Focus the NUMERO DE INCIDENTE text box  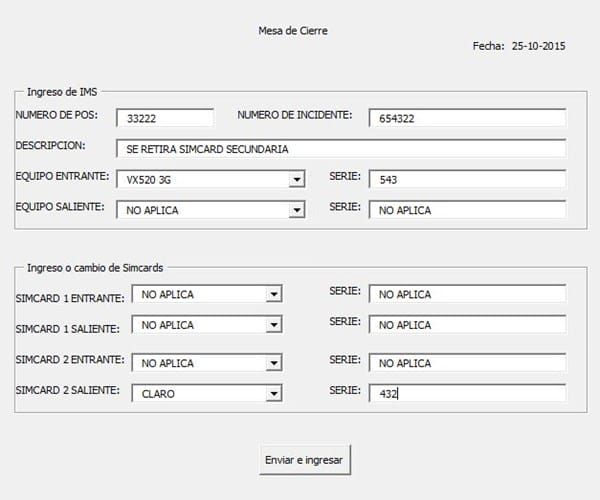pyautogui.click(x=466, y=118)
